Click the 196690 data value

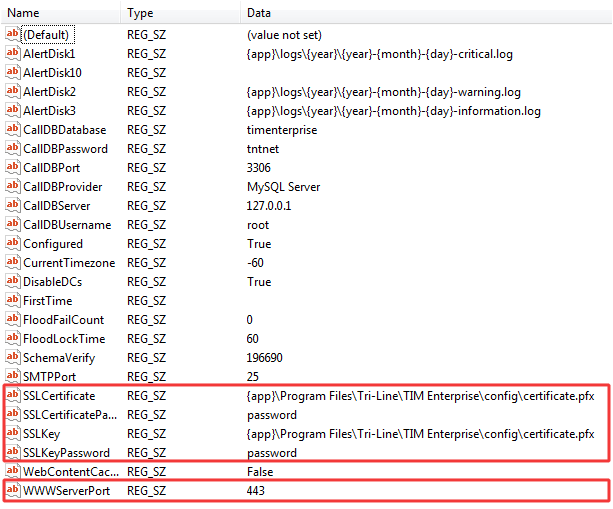tap(264, 358)
